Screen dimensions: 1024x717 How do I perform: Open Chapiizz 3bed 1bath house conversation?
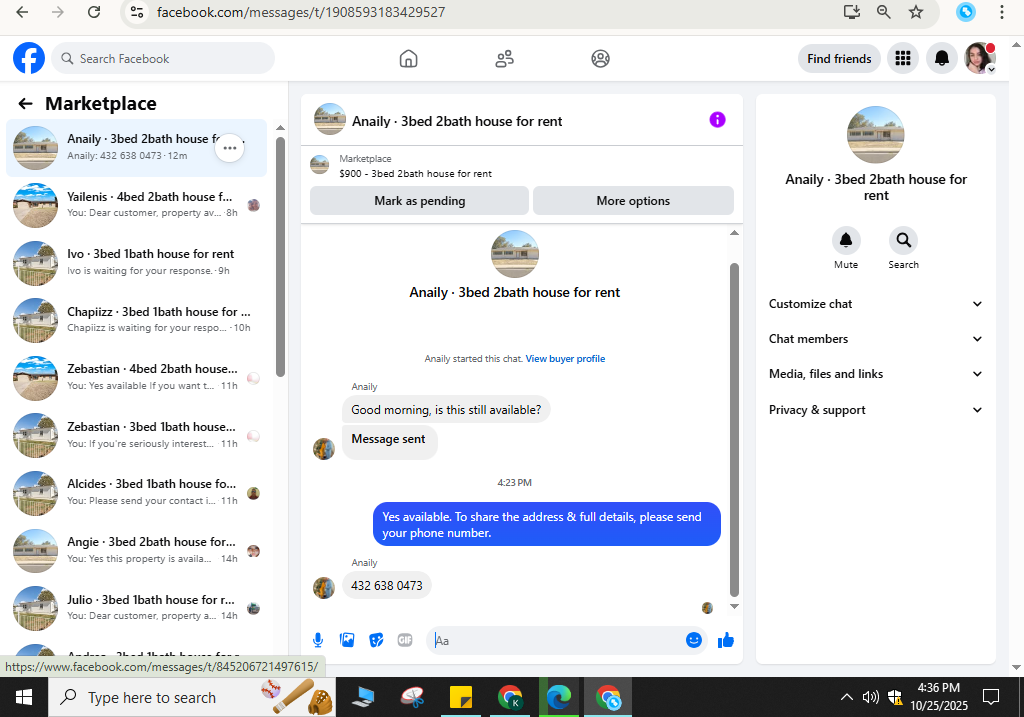click(x=136, y=320)
